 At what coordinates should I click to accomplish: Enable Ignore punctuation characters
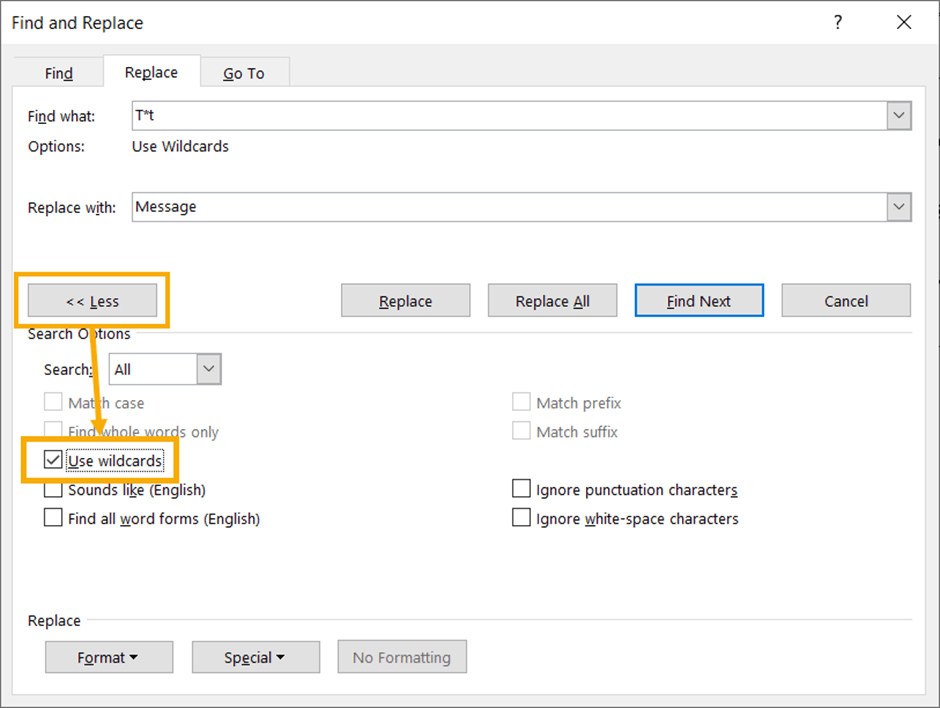(x=521, y=488)
